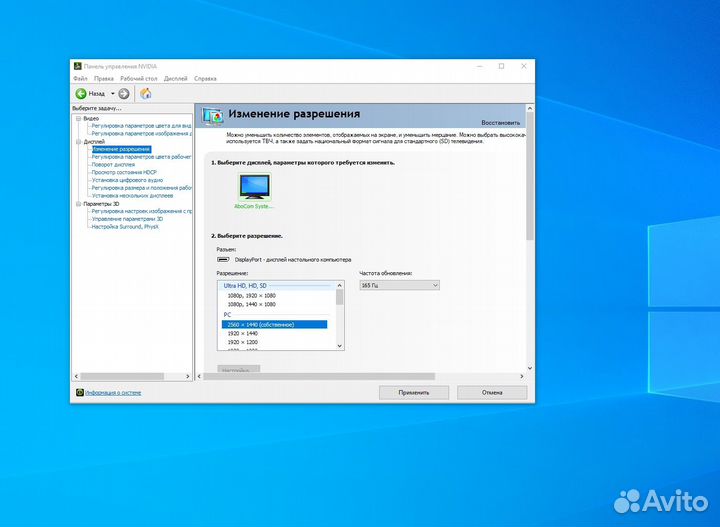720x527 pixels.
Task: Open the refresh rate 165 Гц dropdown
Action: coord(399,285)
